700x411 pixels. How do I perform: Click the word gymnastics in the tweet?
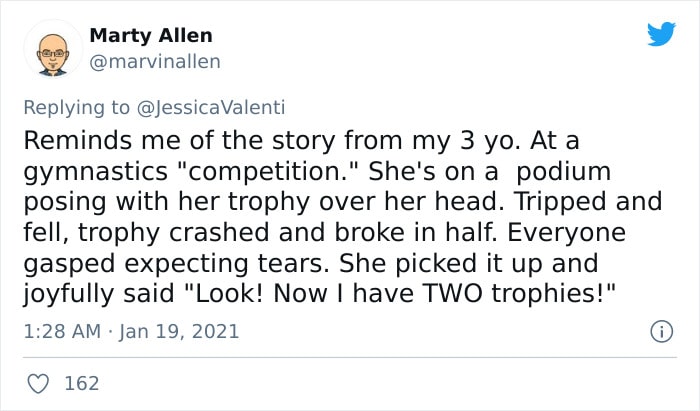96,173
